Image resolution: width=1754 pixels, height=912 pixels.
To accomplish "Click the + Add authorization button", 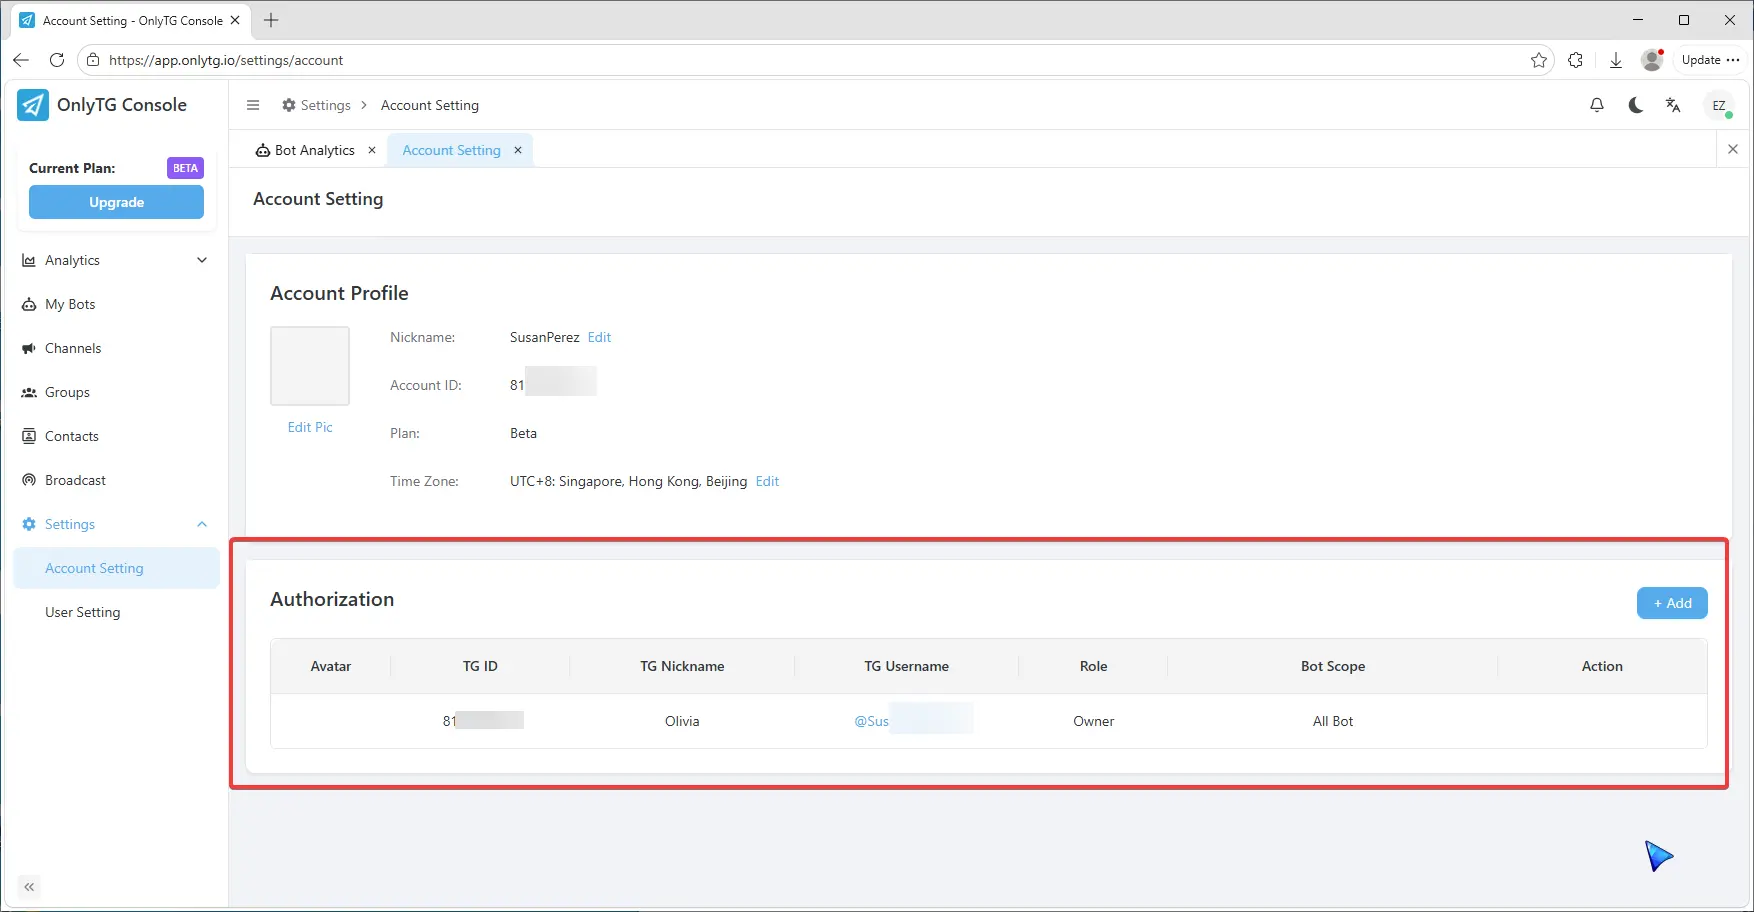I will point(1671,603).
